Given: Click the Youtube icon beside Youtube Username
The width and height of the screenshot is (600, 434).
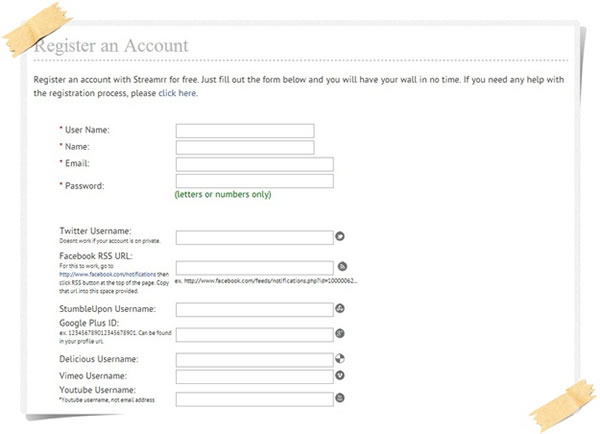Looking at the screenshot, I should 340,398.
